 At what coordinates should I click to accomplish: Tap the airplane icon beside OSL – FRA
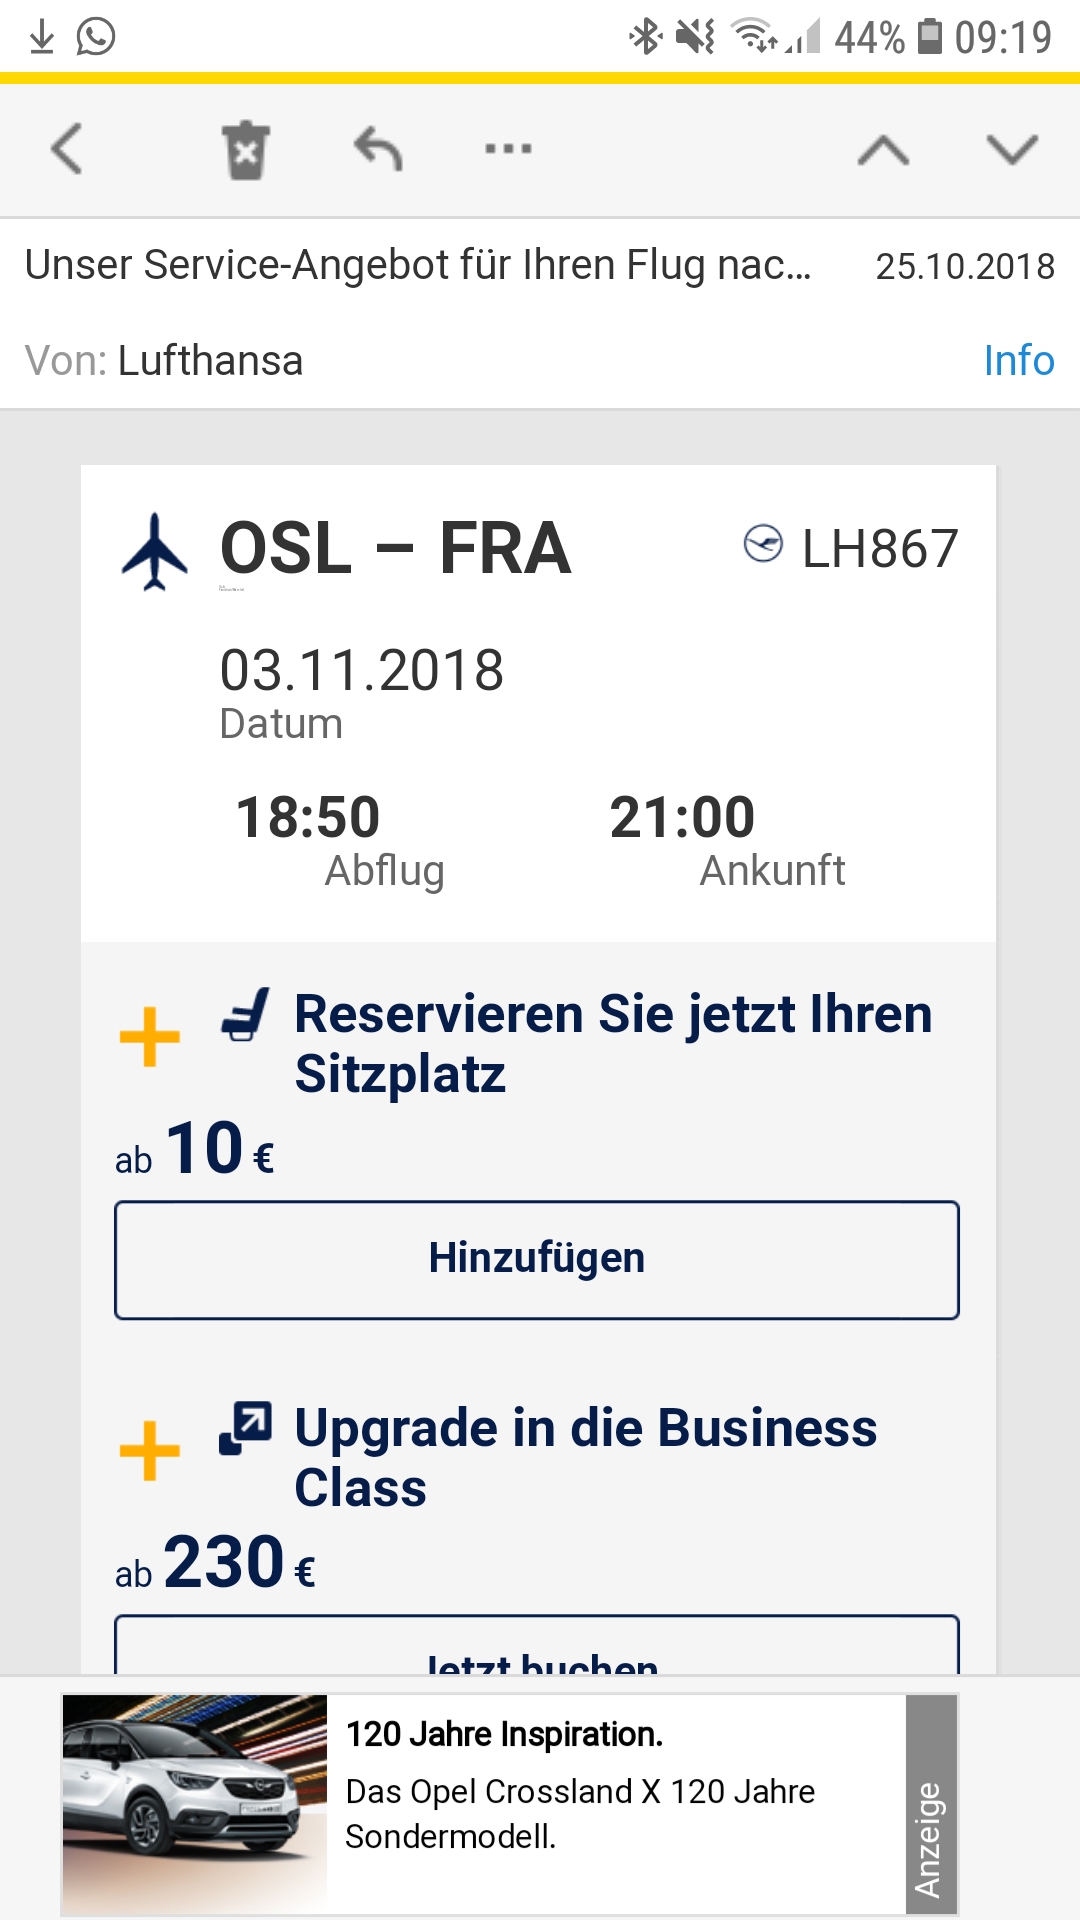(x=155, y=551)
